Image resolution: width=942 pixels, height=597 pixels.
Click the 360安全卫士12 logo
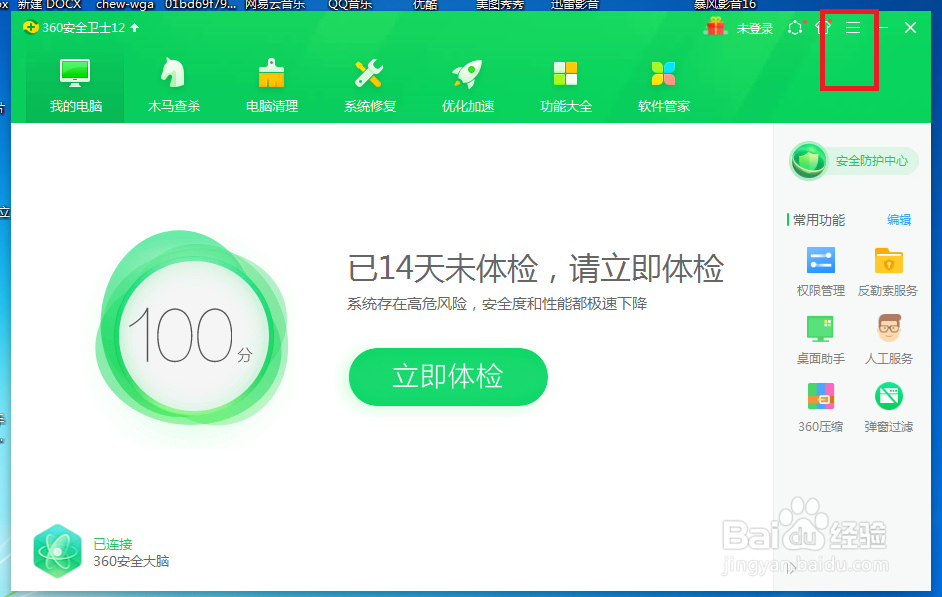[x=30, y=28]
